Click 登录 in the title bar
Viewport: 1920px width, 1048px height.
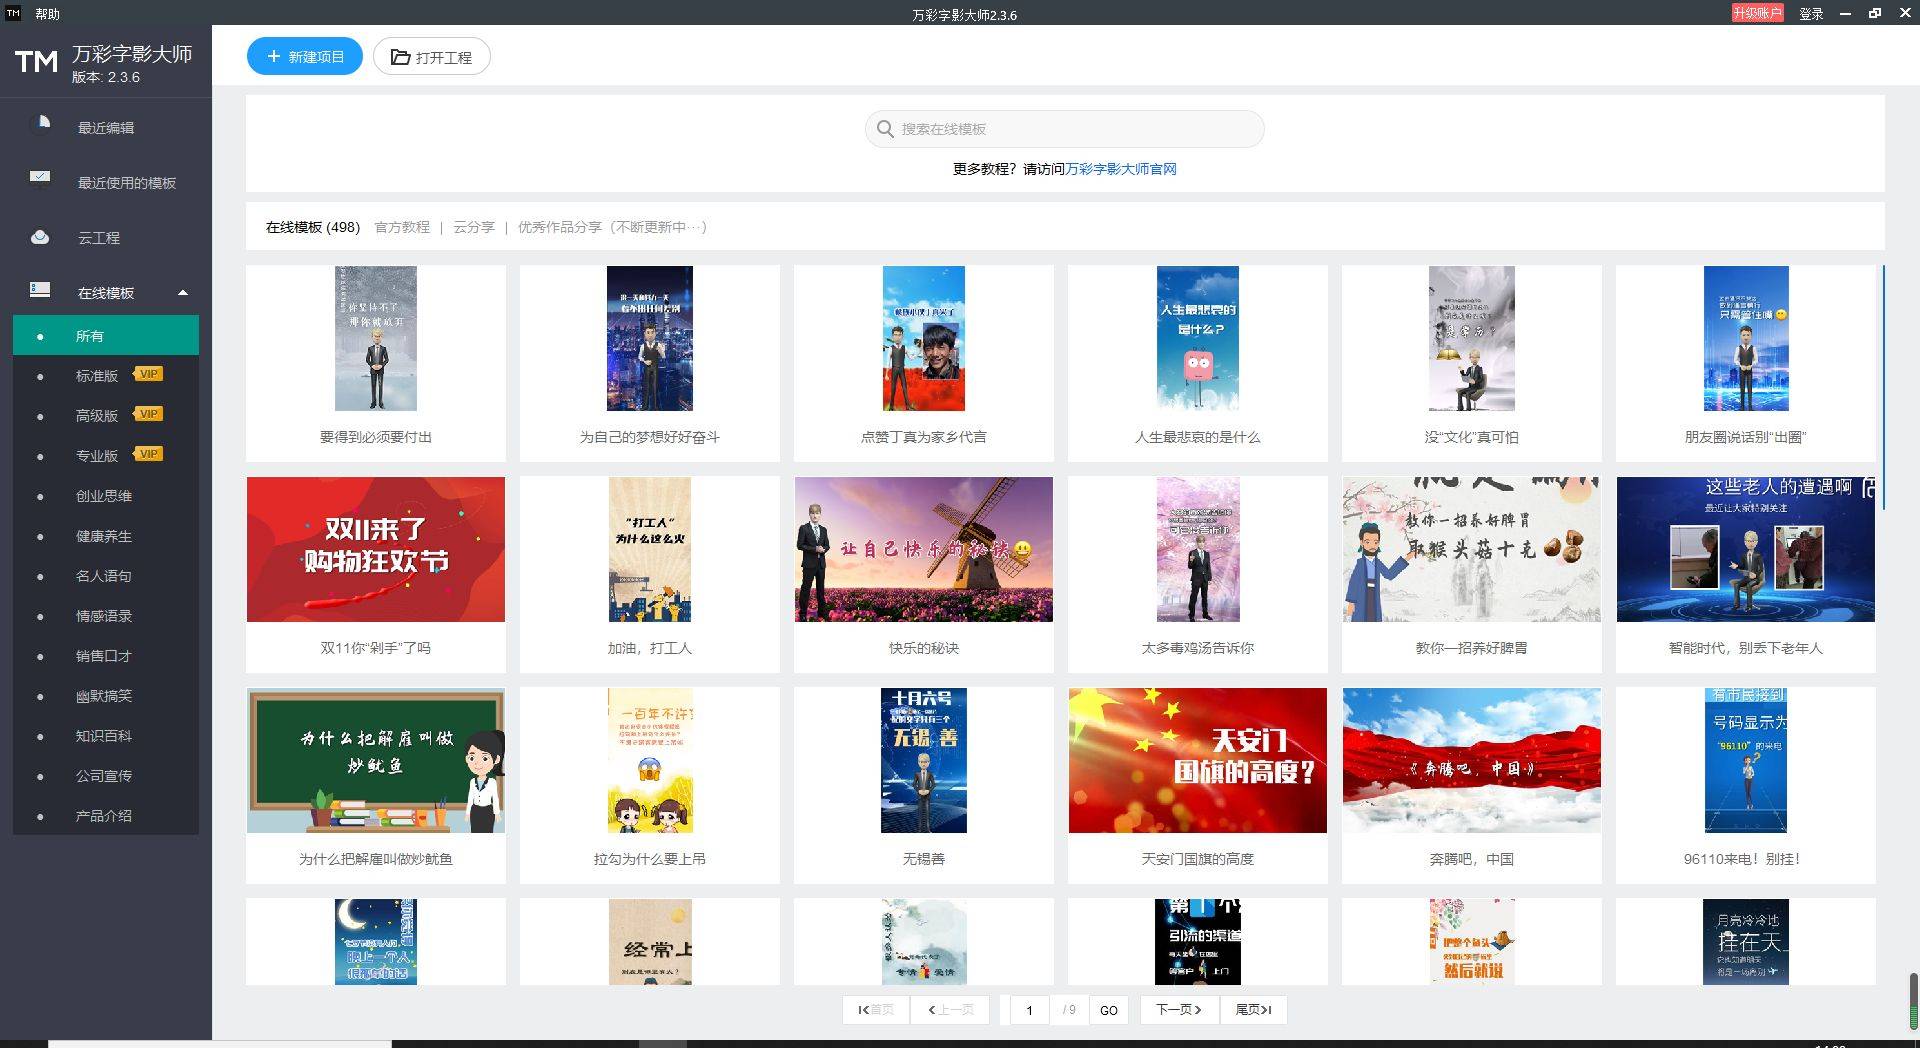point(1811,14)
